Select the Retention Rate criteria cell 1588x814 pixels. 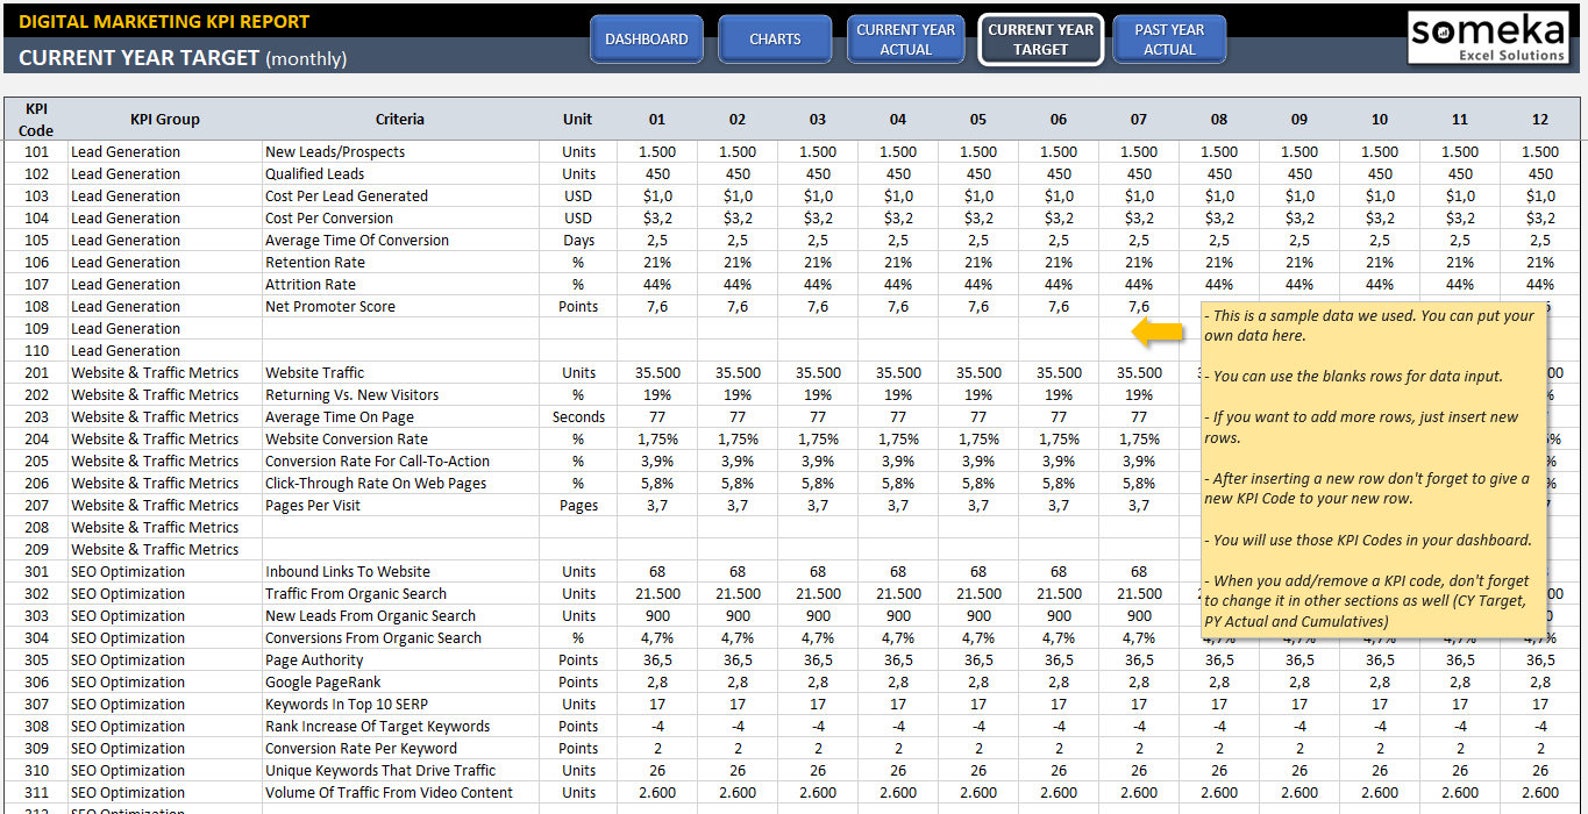[400, 262]
